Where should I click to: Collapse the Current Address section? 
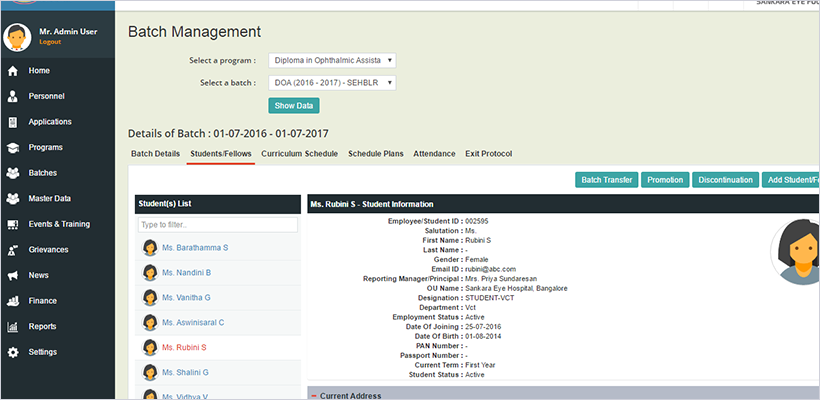point(313,396)
